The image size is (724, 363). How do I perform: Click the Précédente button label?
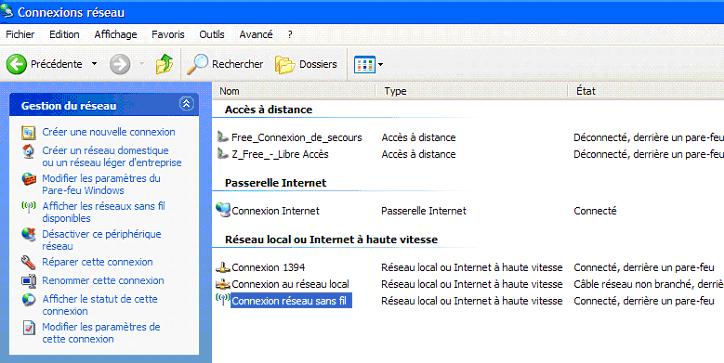(56, 64)
